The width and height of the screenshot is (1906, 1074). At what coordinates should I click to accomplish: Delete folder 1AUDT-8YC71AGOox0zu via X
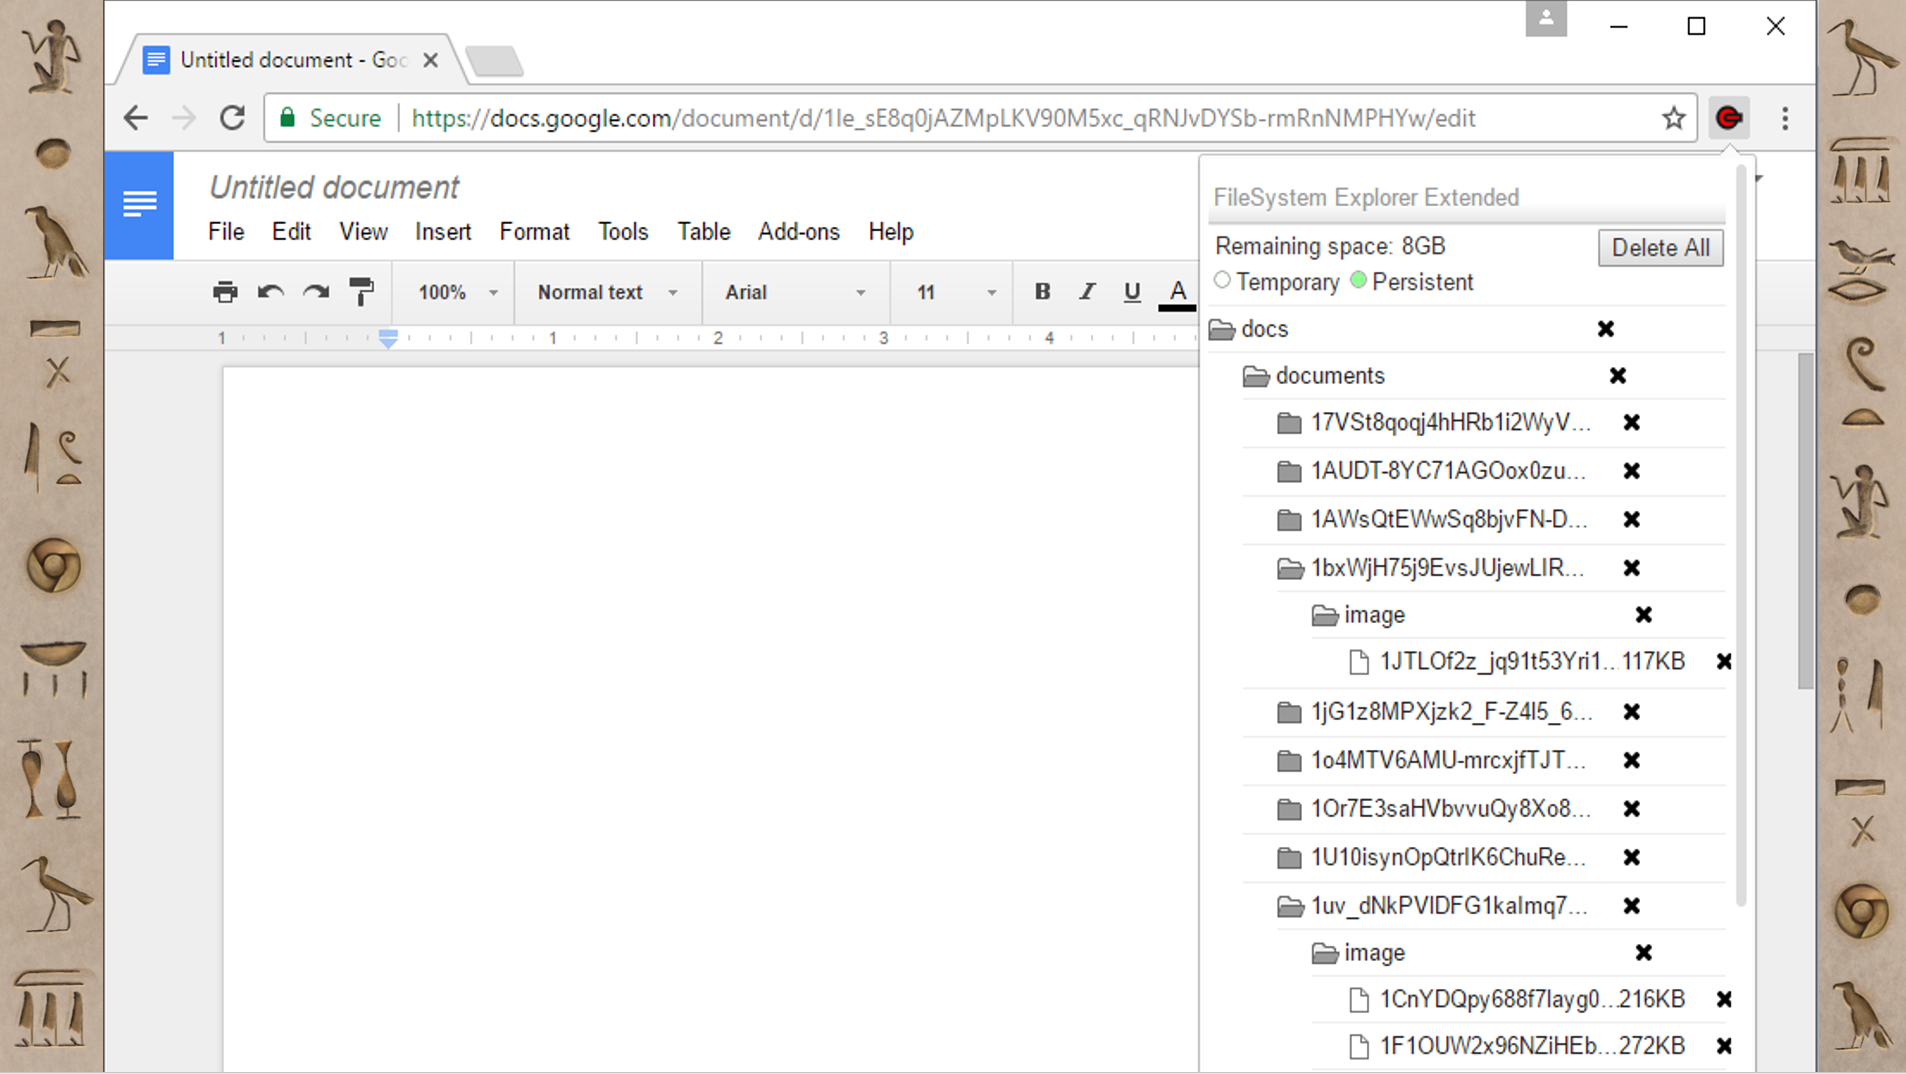[x=1632, y=471]
